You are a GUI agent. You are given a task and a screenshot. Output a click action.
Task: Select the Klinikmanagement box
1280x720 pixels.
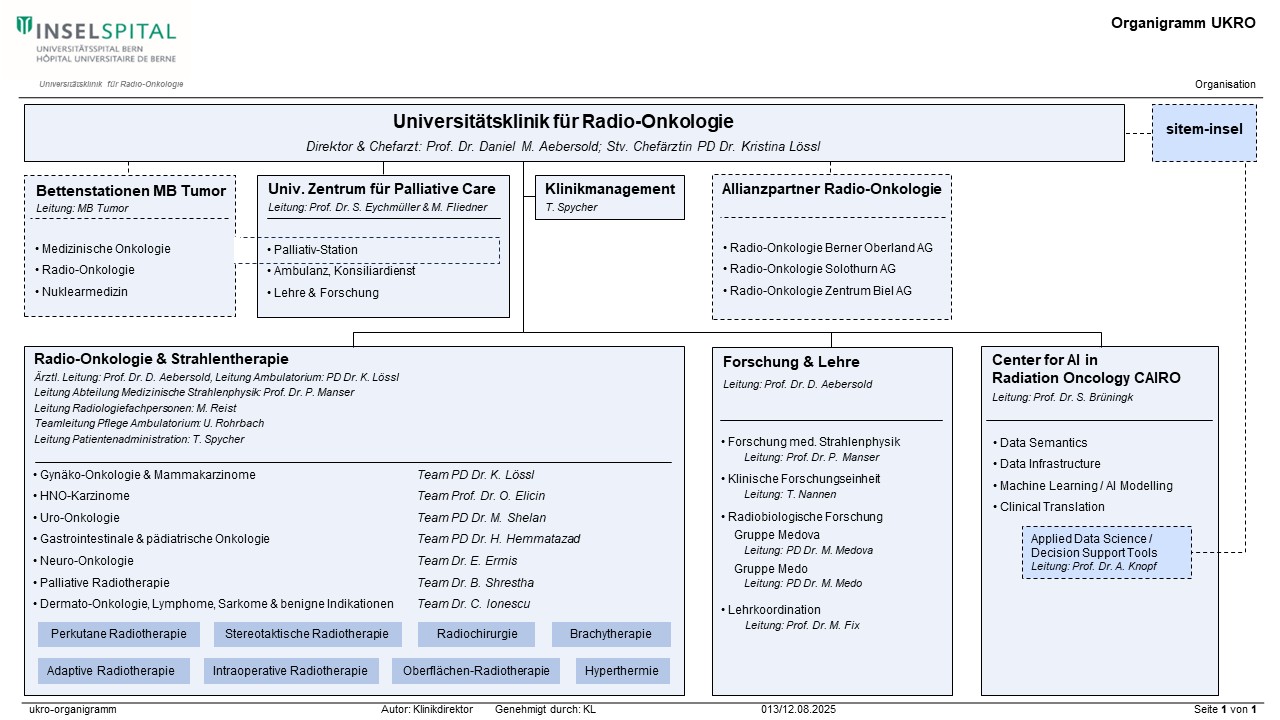point(610,197)
